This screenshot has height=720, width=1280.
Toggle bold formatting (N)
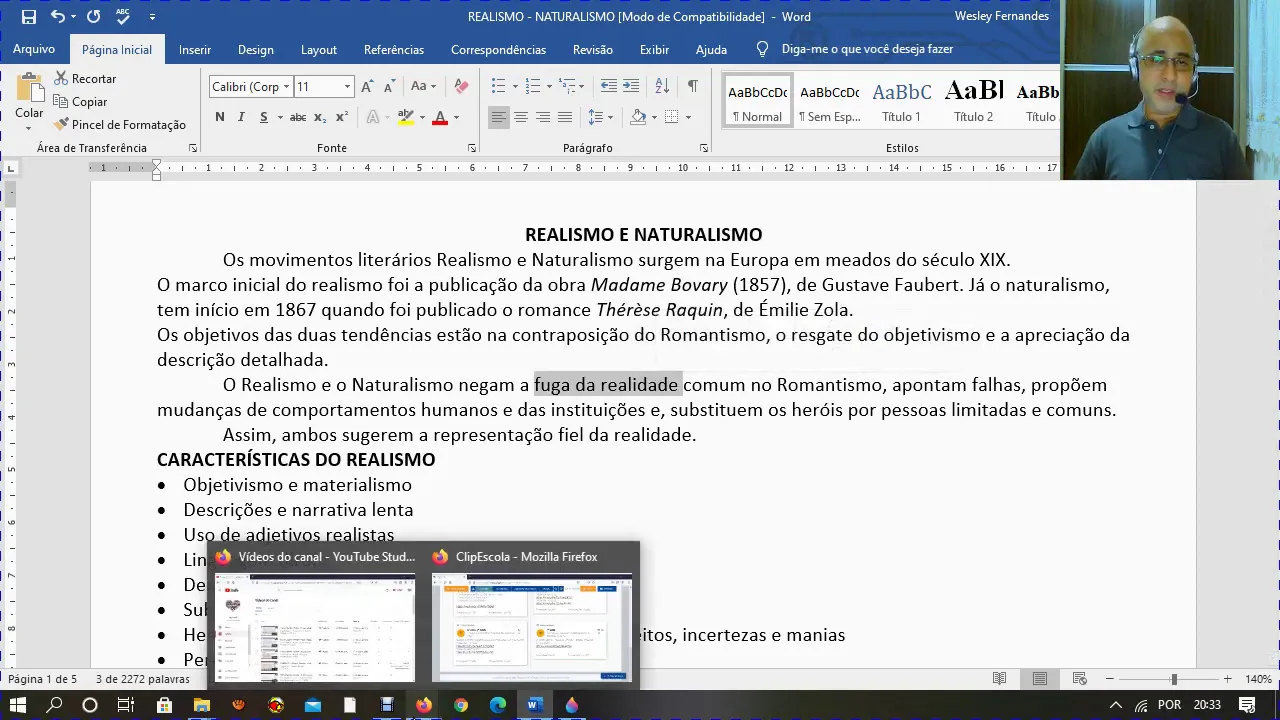pos(220,118)
